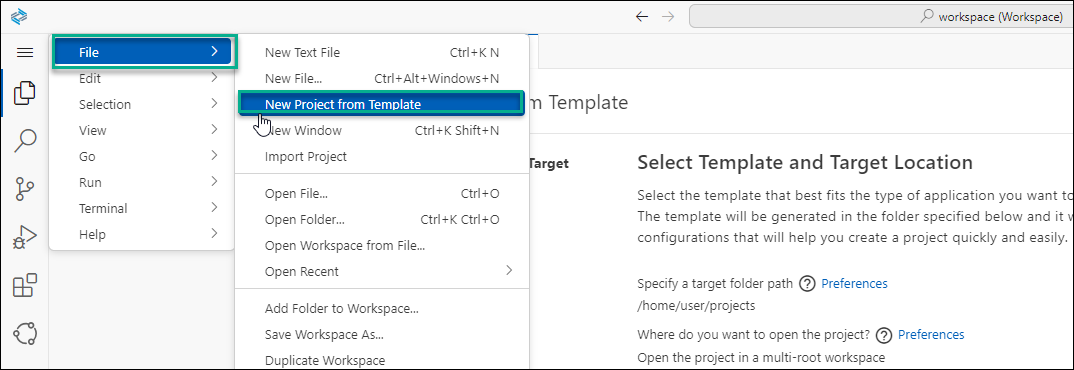
Task: Click the hamburger menu icon
Action: (x=25, y=52)
